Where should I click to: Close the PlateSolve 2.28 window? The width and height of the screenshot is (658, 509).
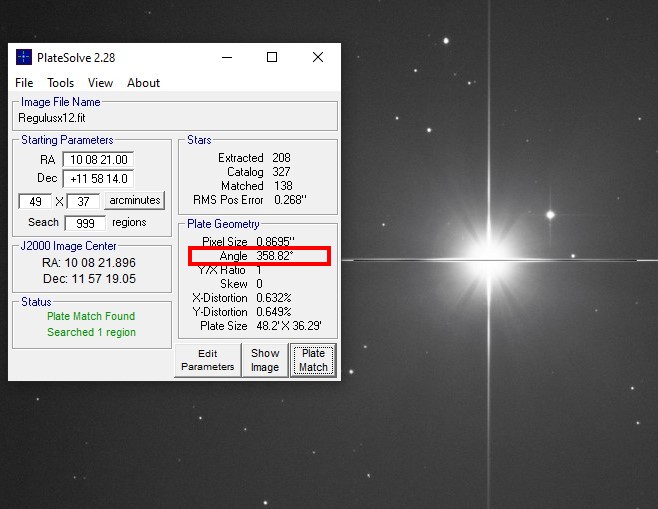(x=318, y=57)
